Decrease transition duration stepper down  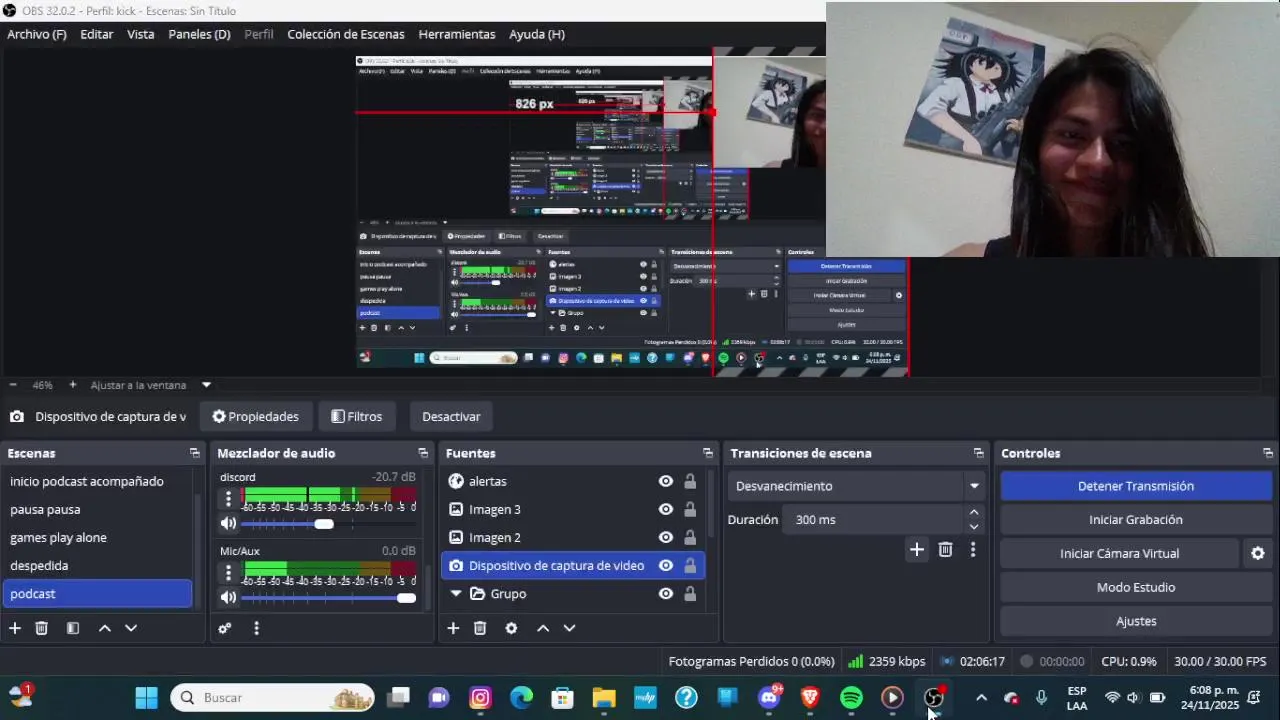(x=974, y=527)
